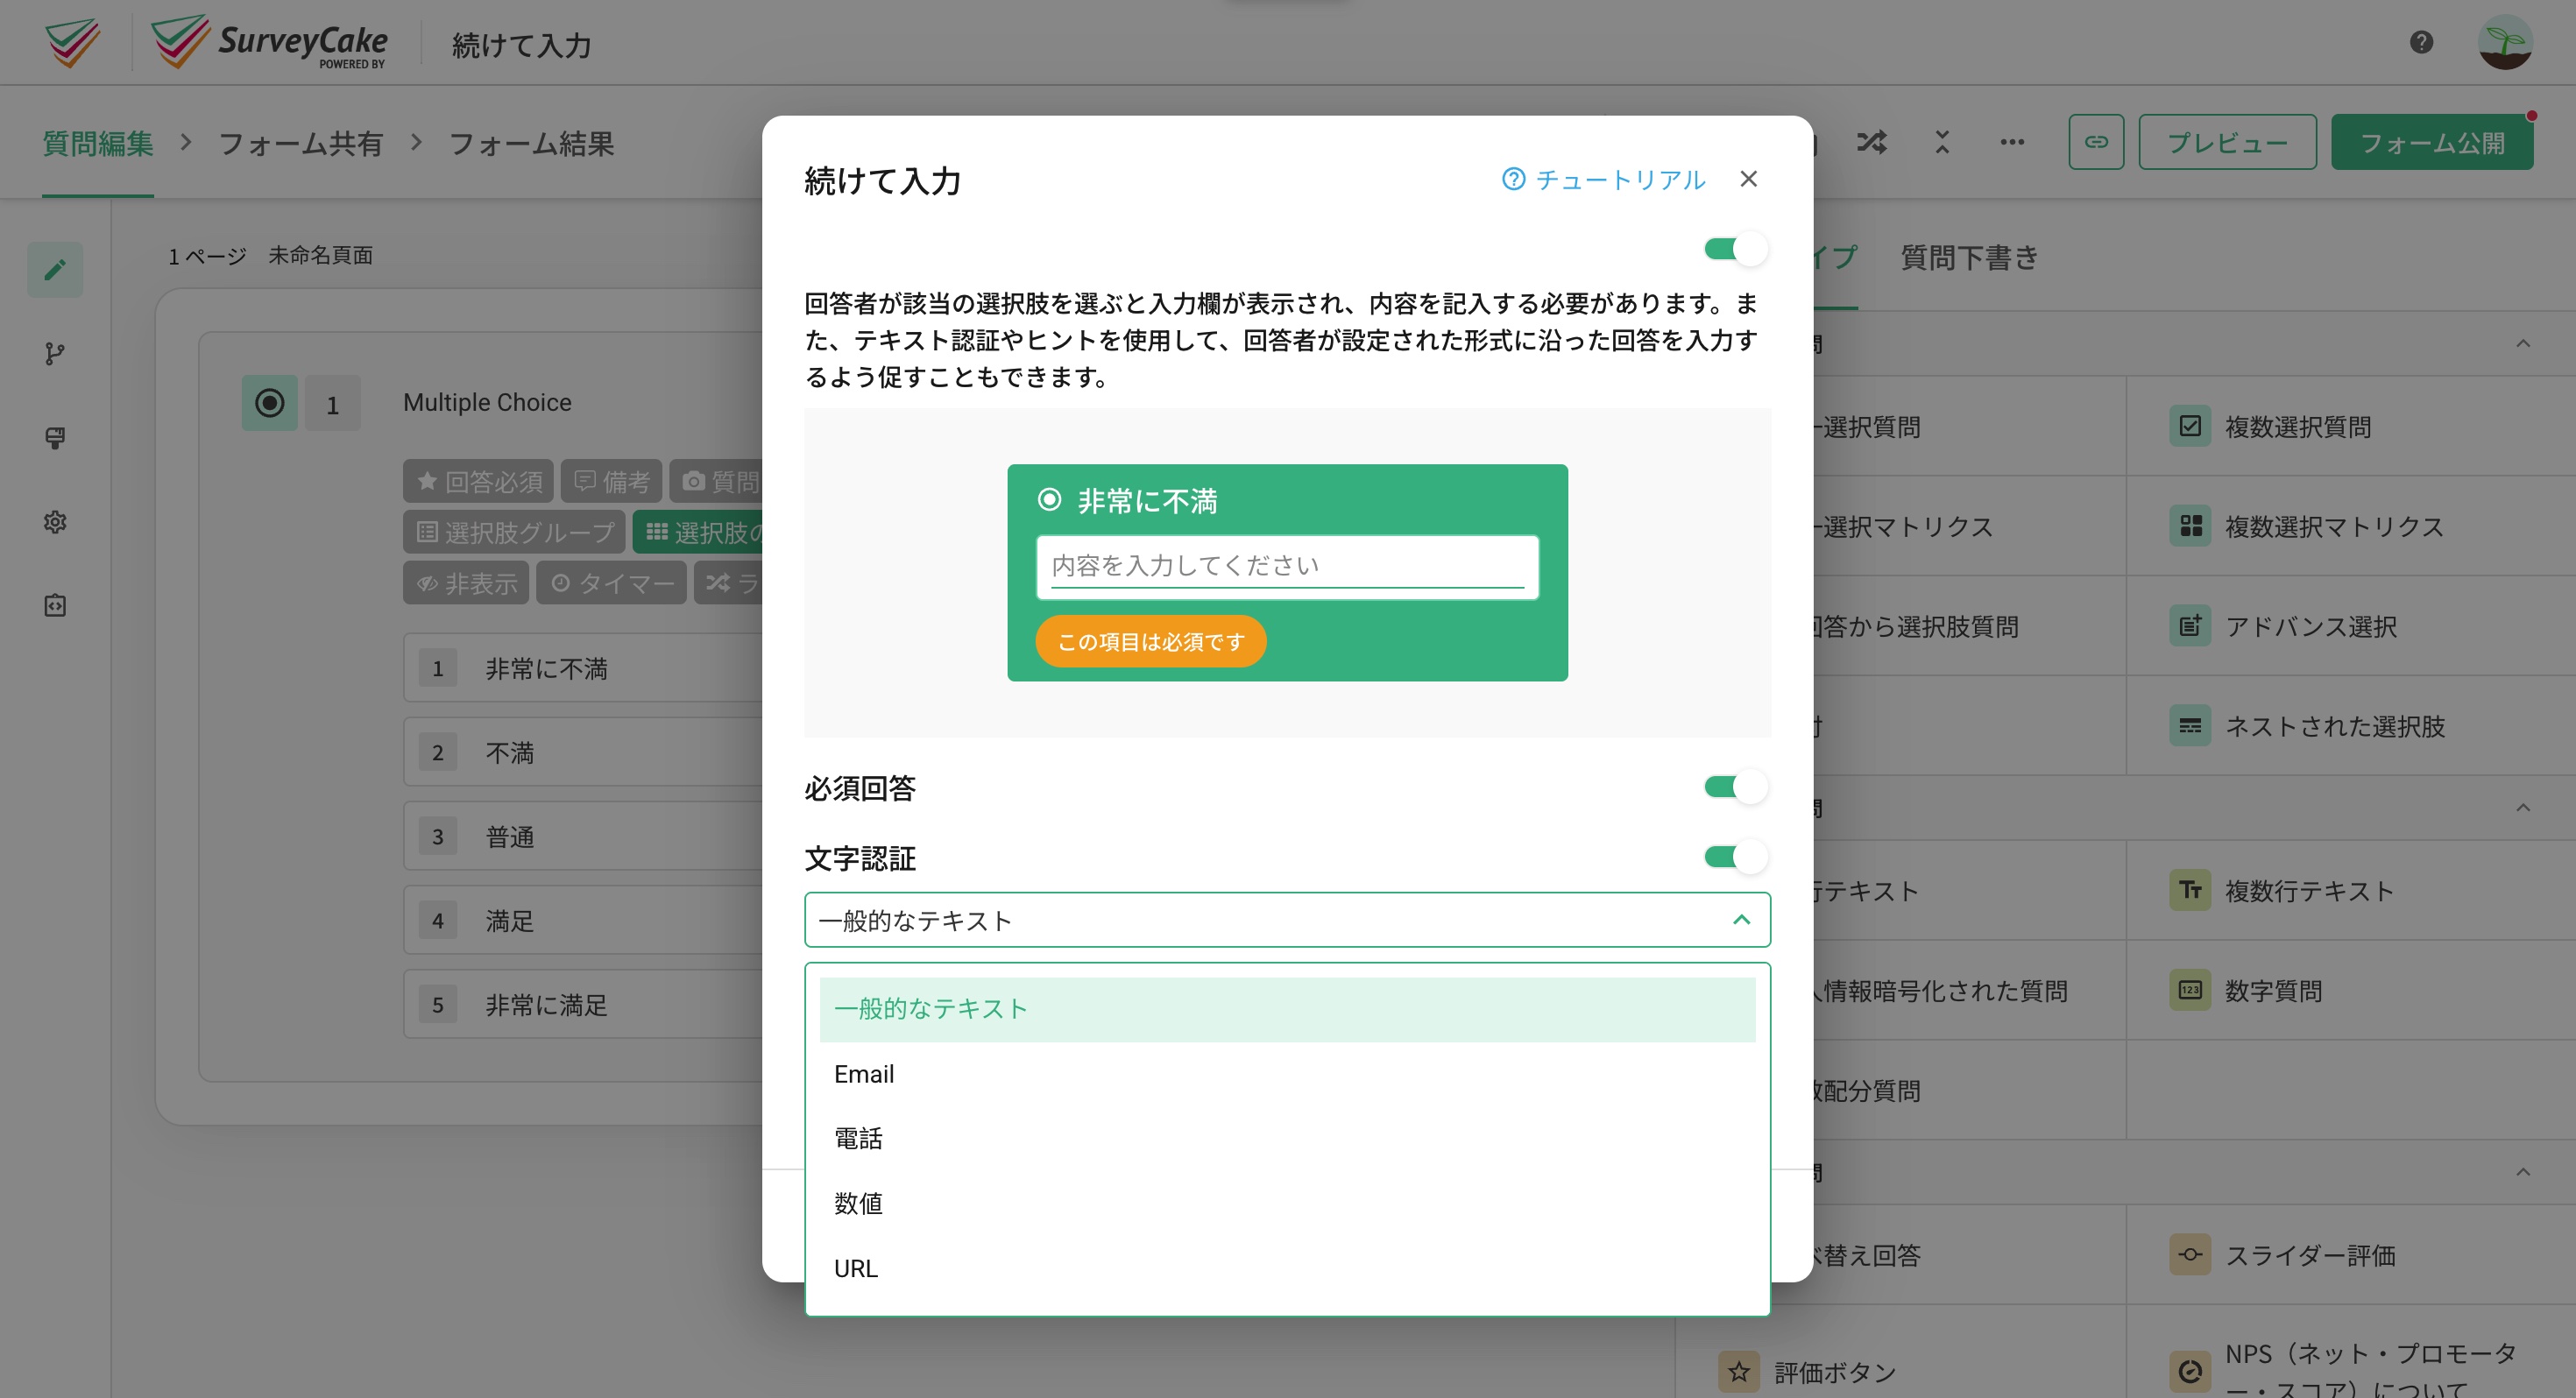Click the SurveyCake logo

click(x=268, y=42)
